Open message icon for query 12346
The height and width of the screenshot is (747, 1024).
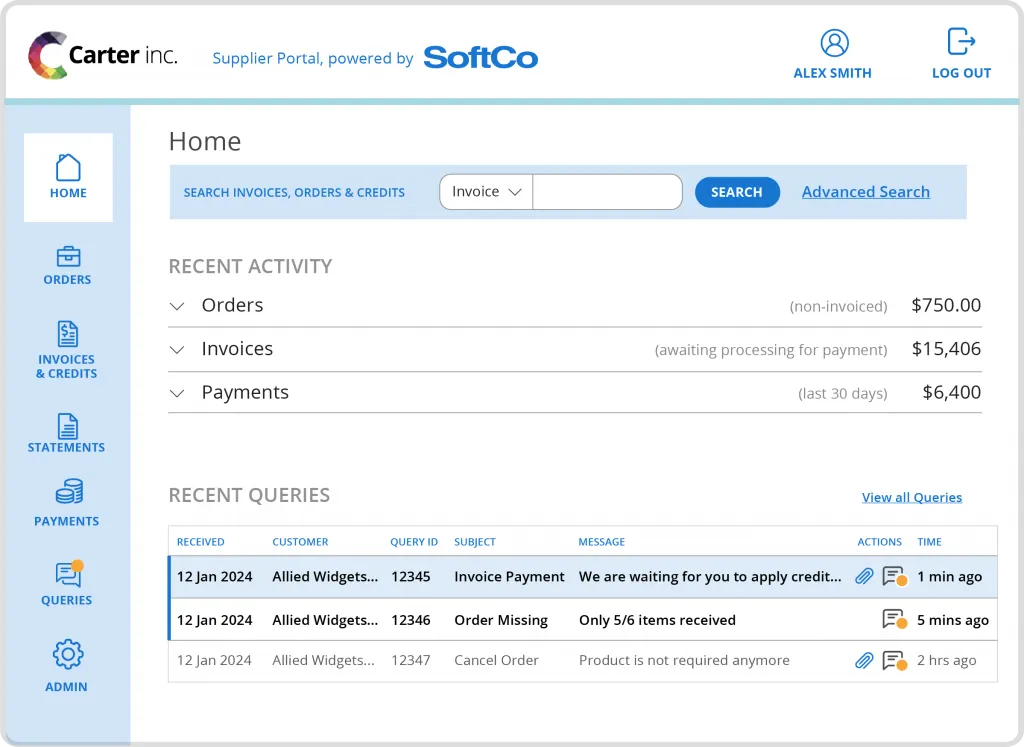pyautogui.click(x=893, y=620)
